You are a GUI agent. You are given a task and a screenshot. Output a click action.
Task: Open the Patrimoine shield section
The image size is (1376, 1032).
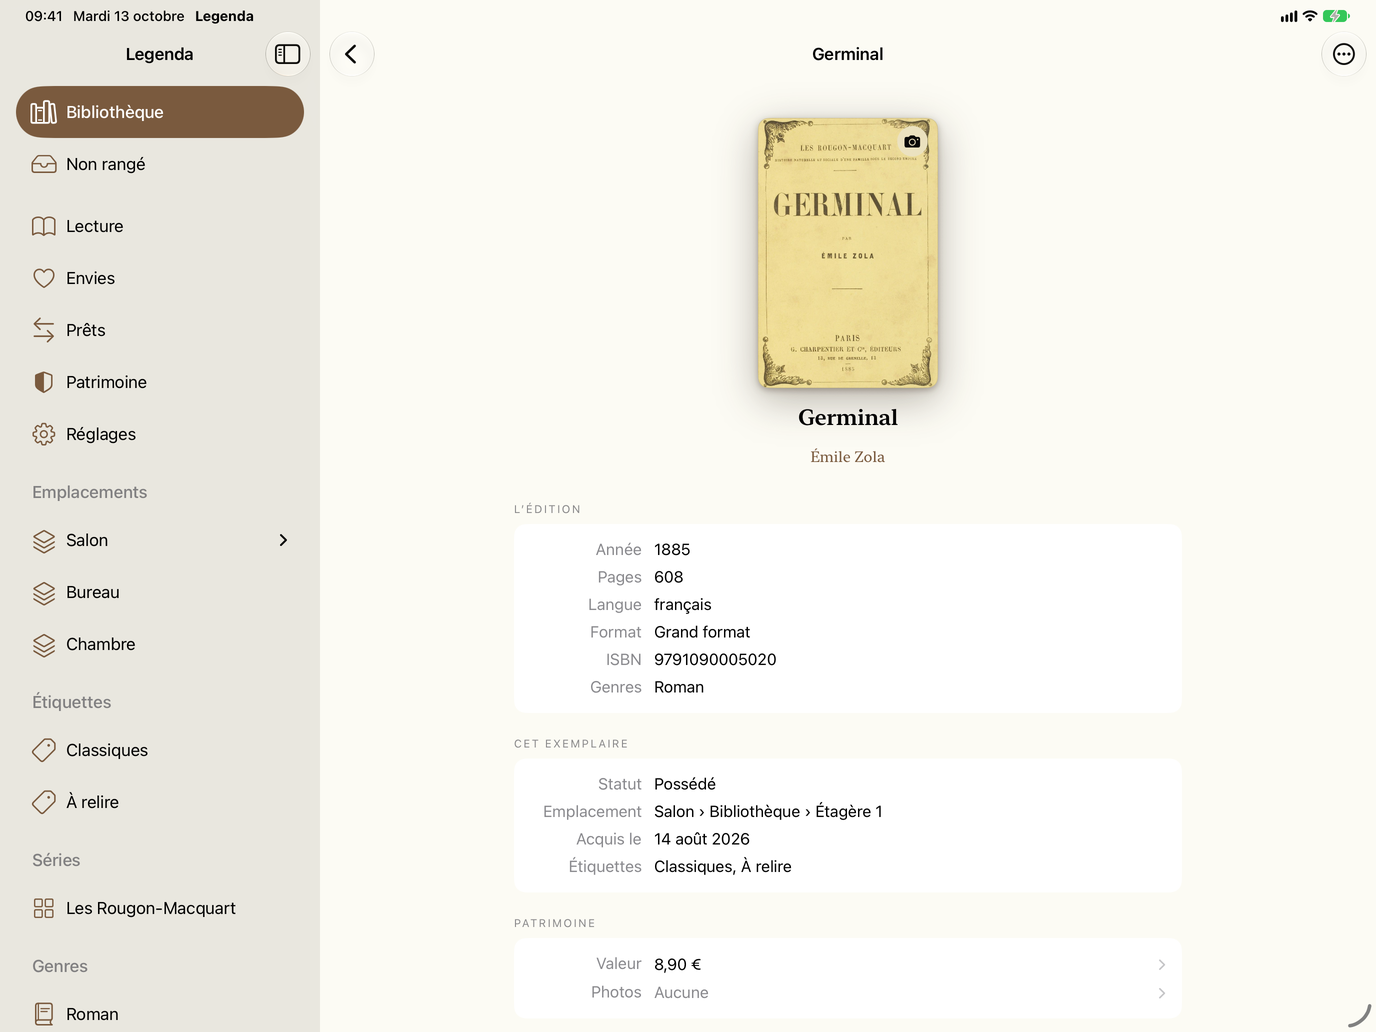[x=160, y=382]
